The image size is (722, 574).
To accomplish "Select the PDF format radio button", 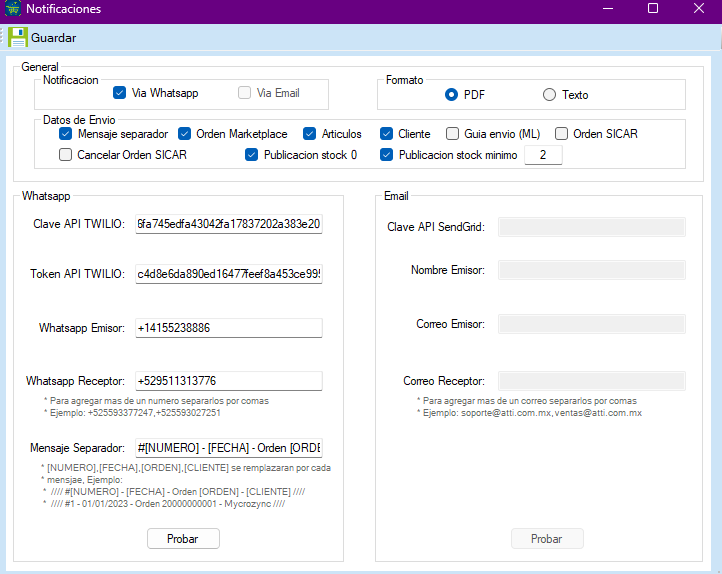I will tap(452, 95).
